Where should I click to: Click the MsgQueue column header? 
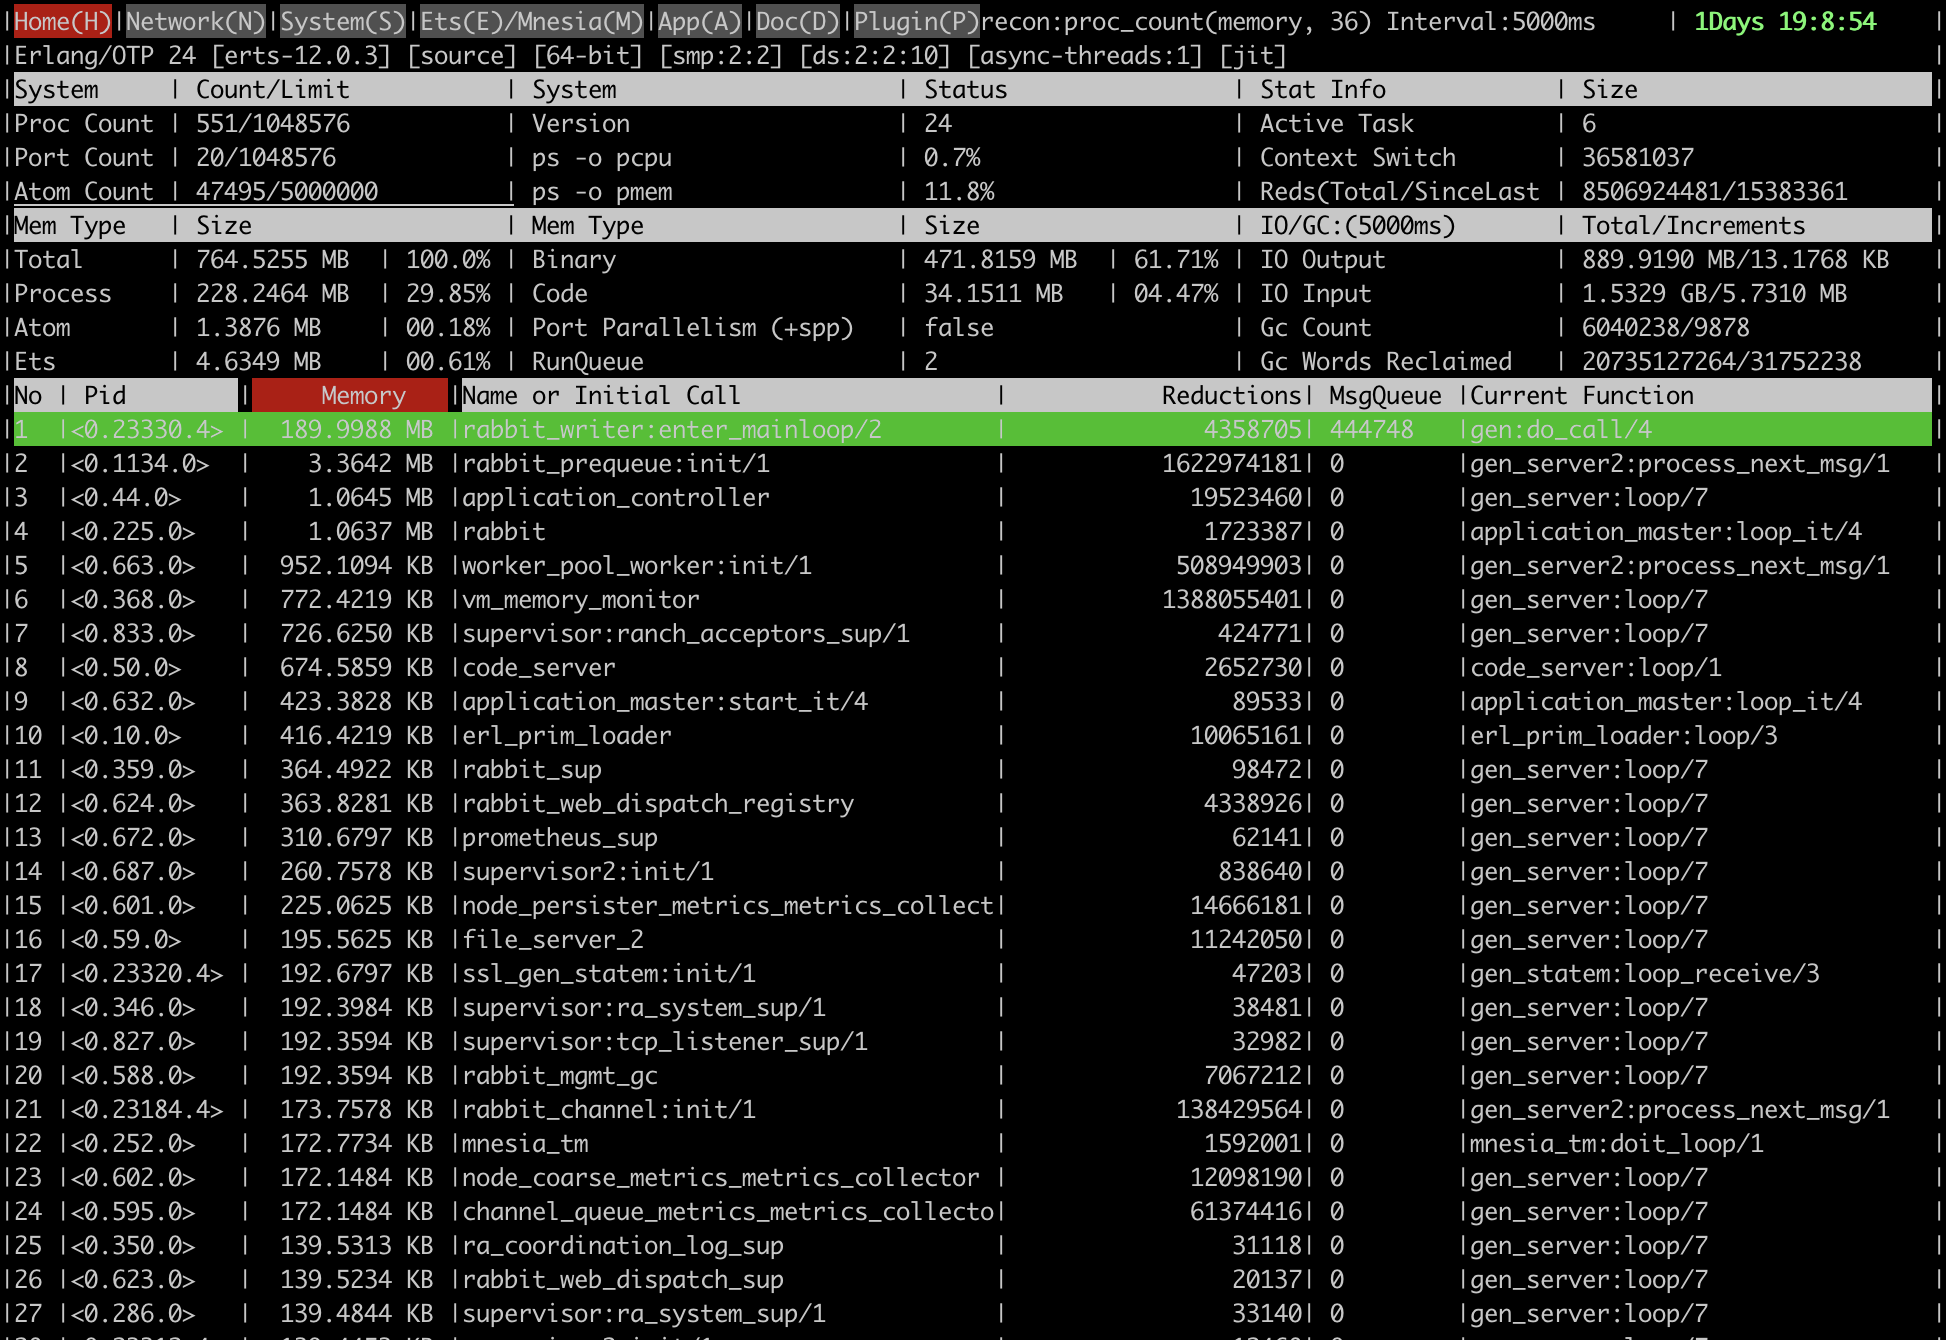(1385, 395)
